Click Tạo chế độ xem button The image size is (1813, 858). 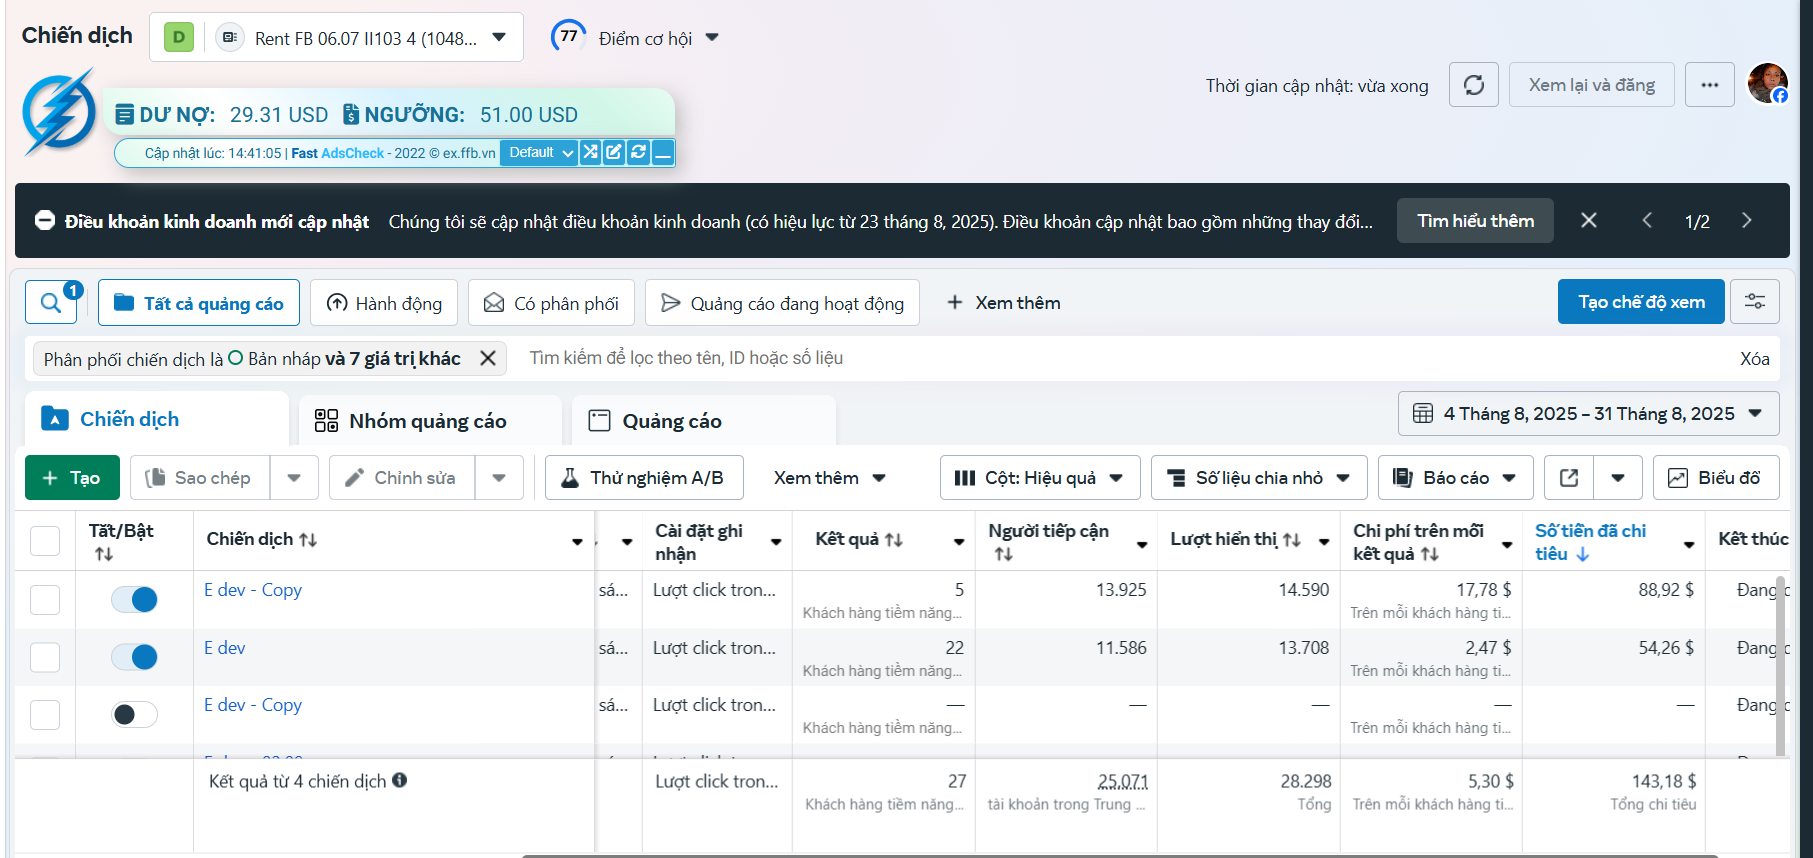pyautogui.click(x=1641, y=301)
